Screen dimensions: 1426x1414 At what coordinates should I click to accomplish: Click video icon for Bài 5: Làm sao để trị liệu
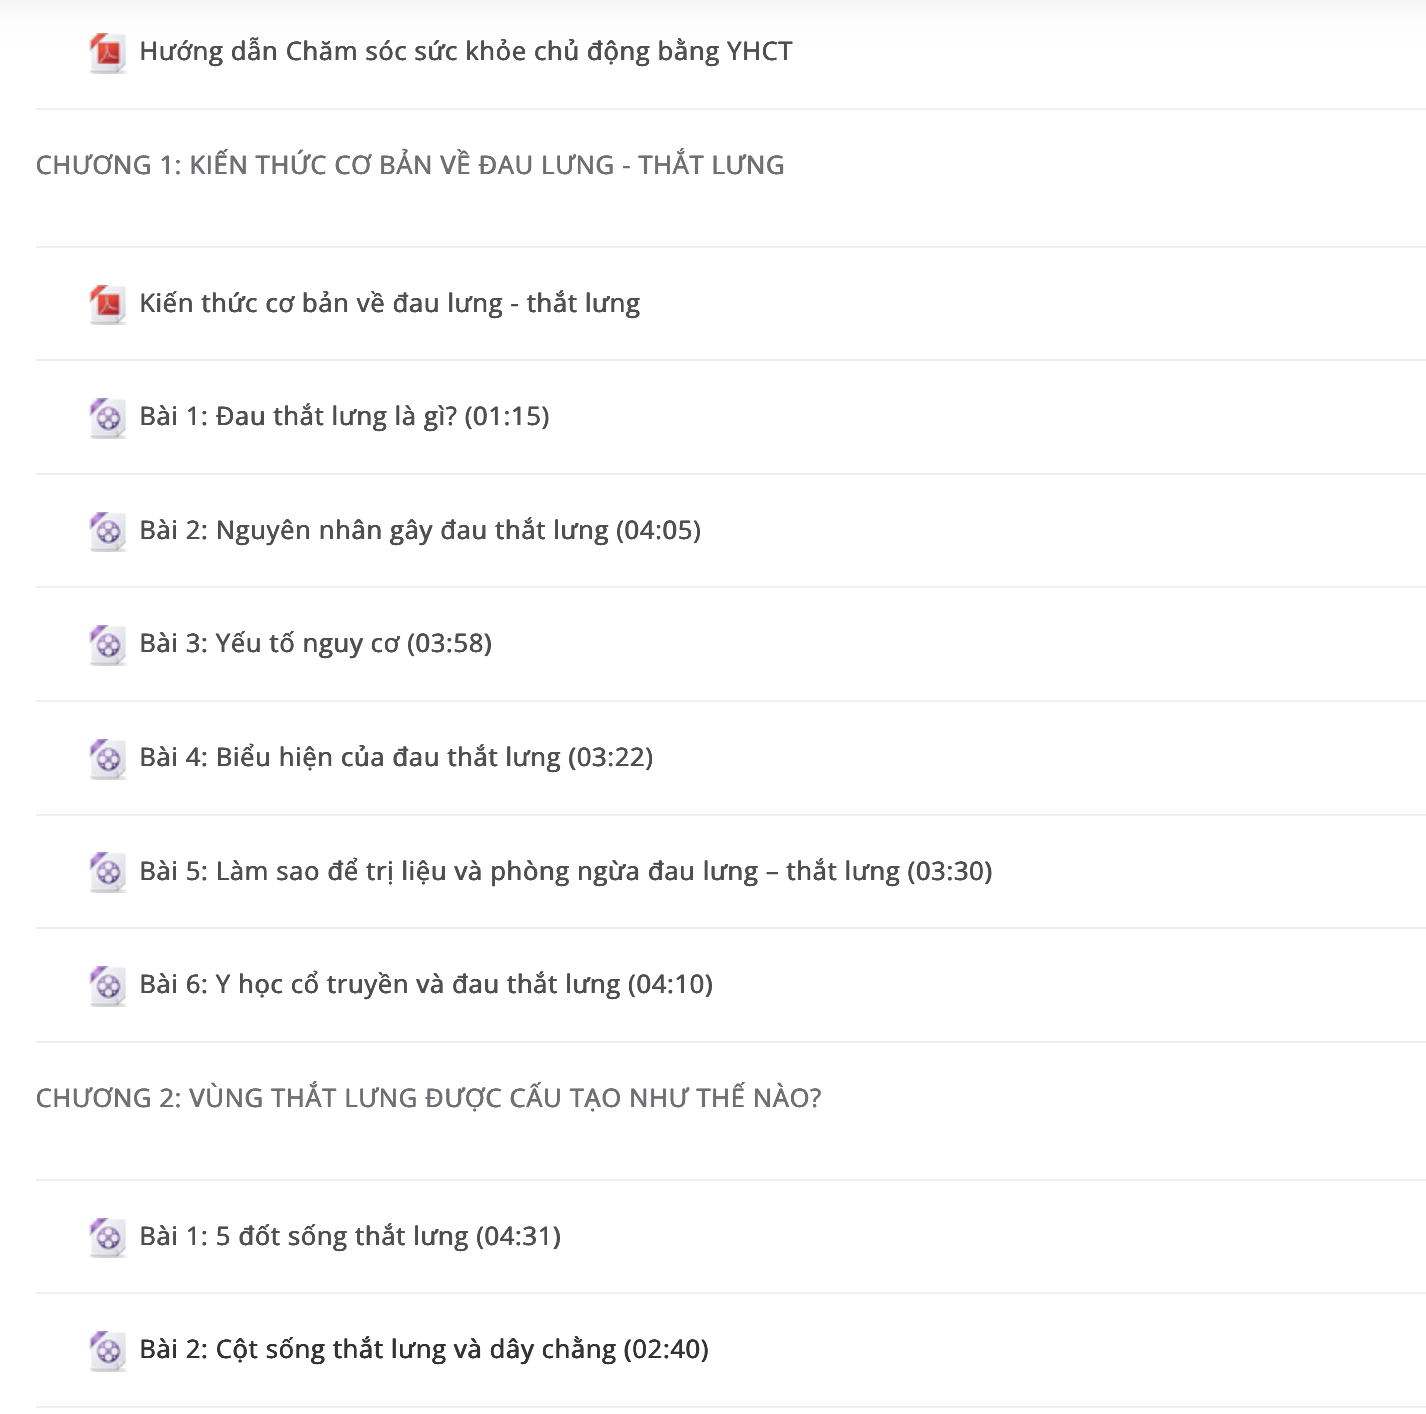(107, 872)
